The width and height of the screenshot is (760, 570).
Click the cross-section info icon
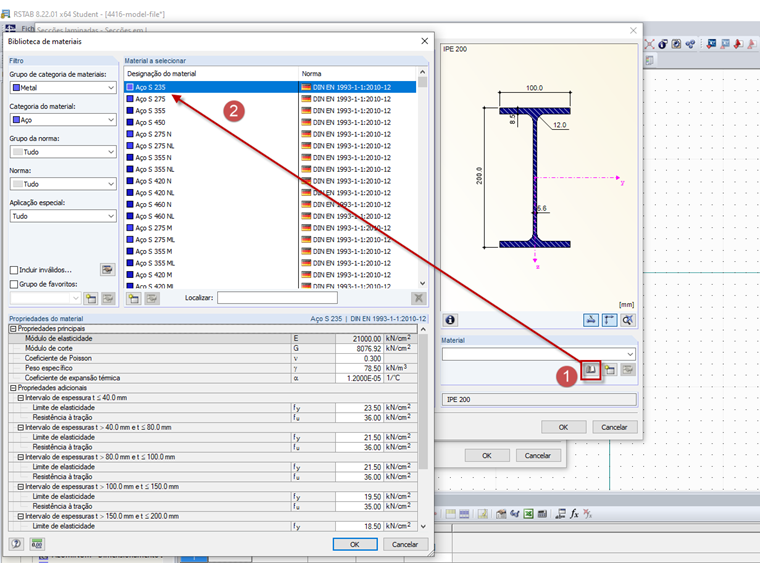pyautogui.click(x=450, y=320)
